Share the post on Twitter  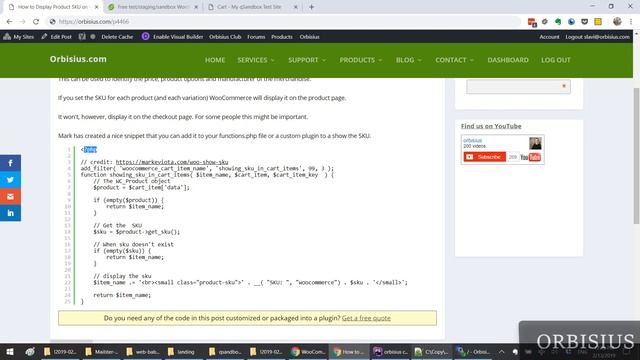pyautogui.click(x=10, y=180)
